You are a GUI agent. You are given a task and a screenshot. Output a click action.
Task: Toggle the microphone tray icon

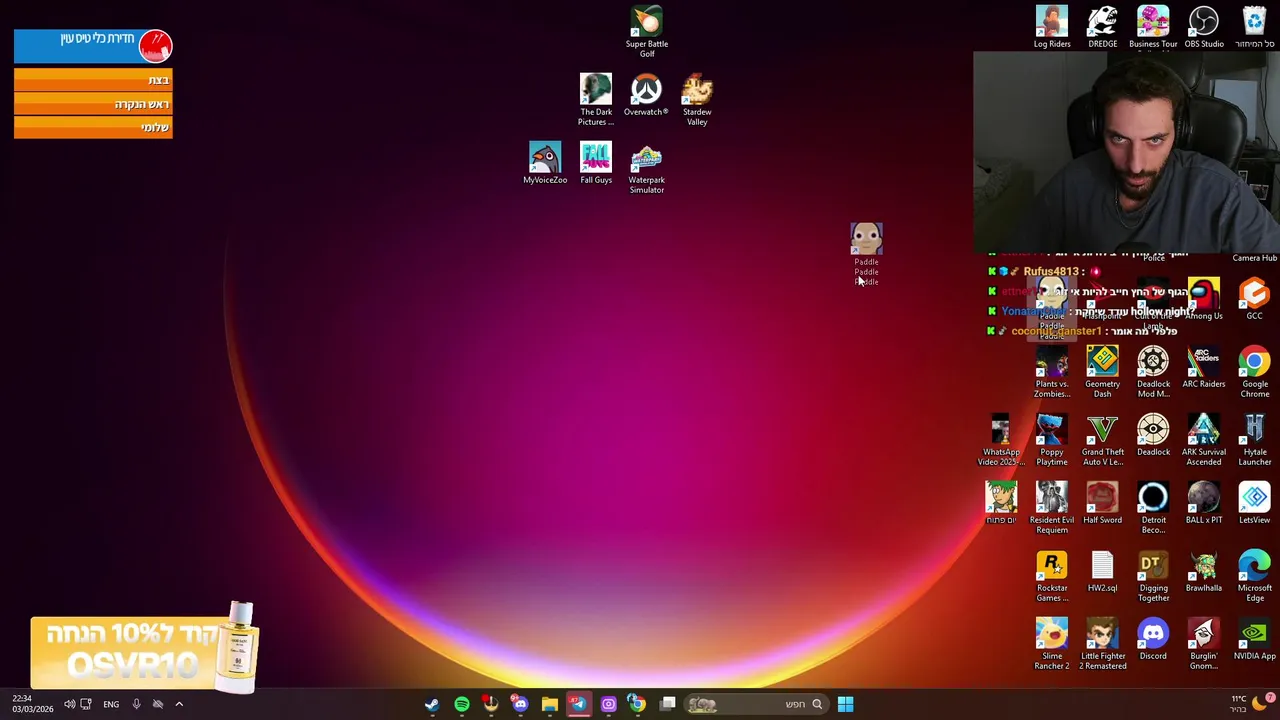coord(136,704)
